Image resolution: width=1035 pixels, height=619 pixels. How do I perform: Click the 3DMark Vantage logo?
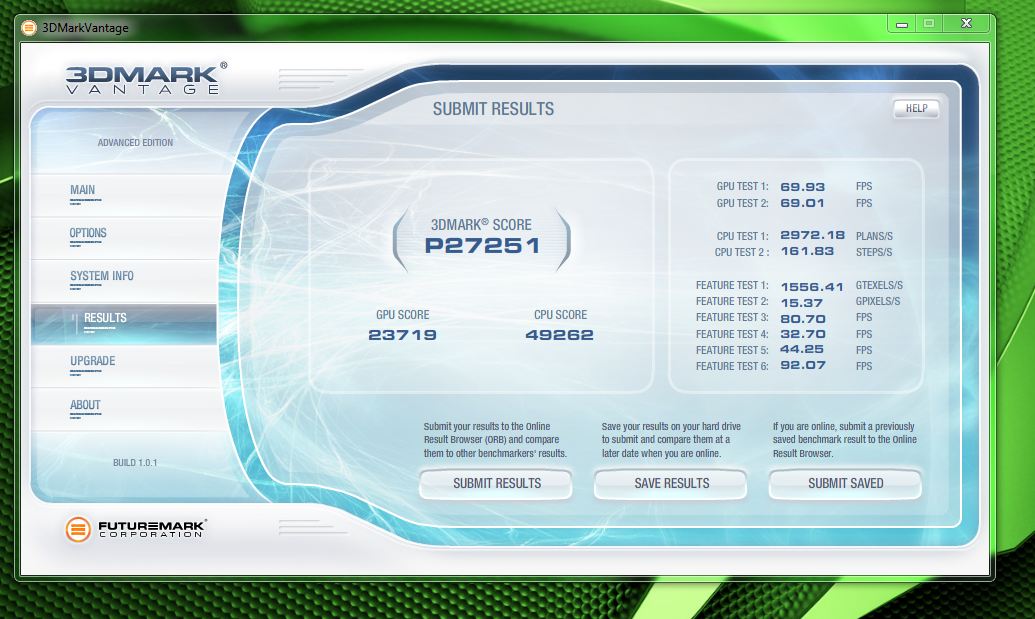coord(146,79)
